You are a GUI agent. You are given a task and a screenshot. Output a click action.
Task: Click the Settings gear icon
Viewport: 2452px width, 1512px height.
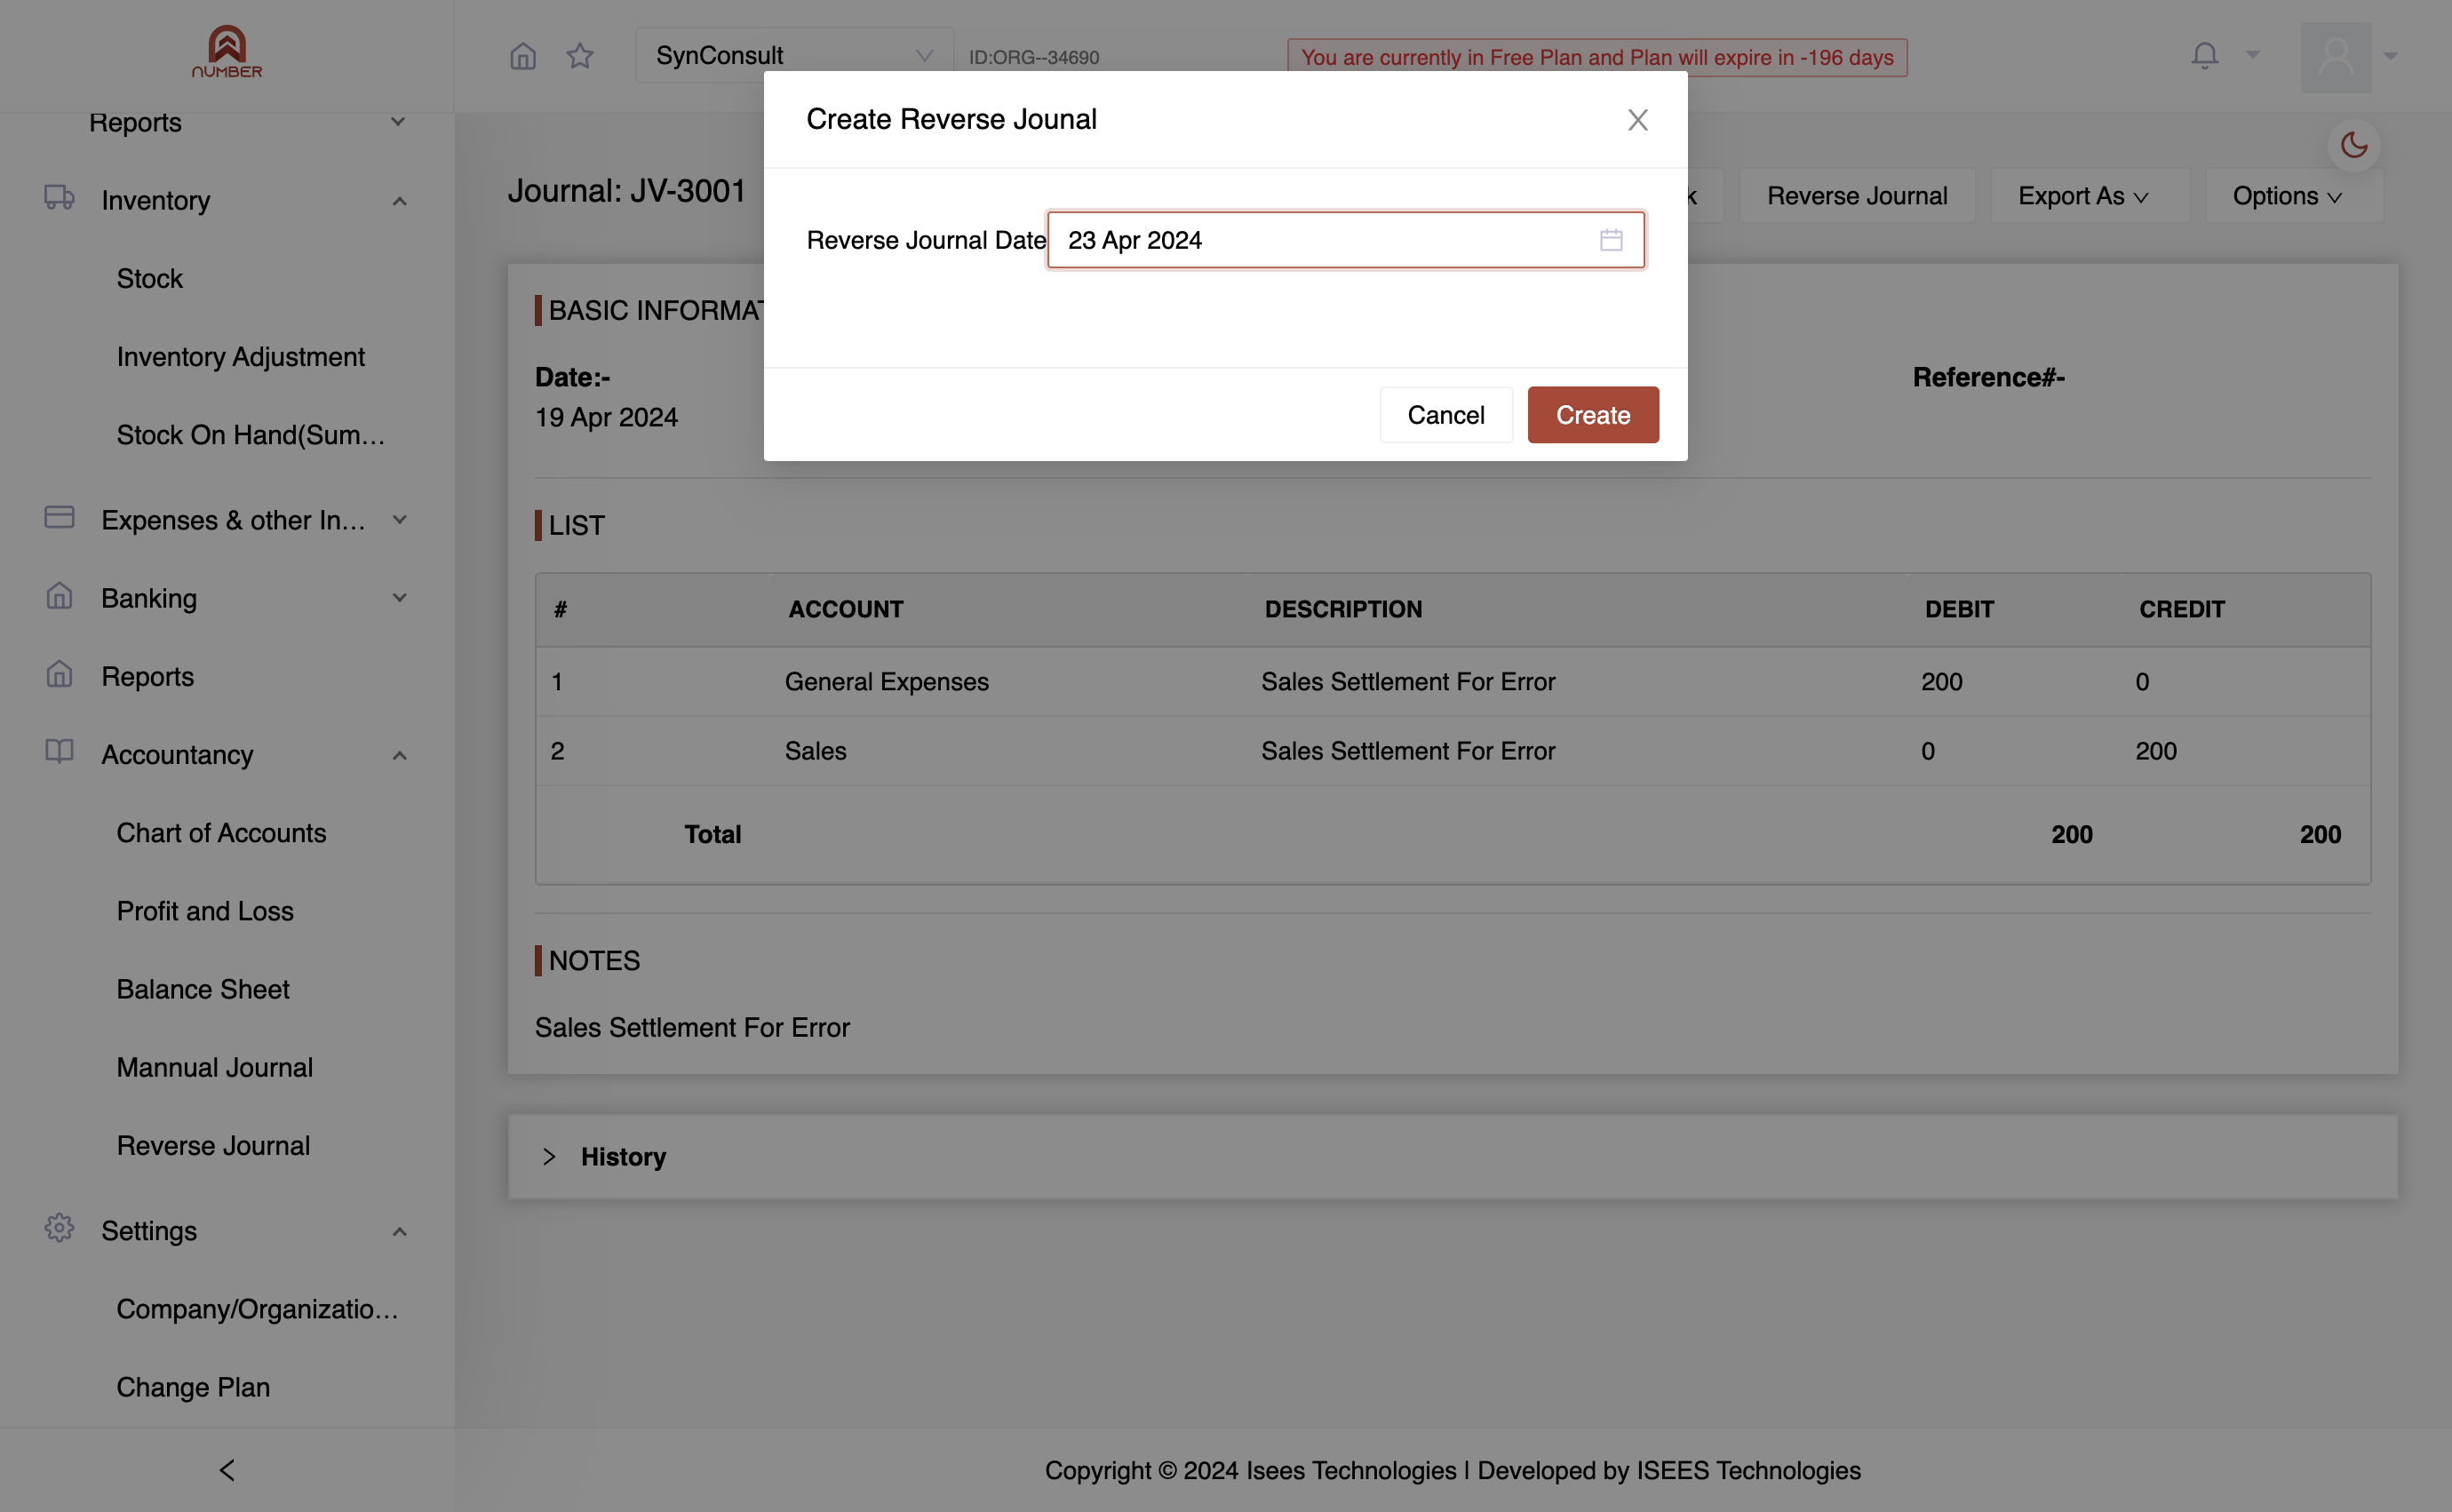[59, 1228]
